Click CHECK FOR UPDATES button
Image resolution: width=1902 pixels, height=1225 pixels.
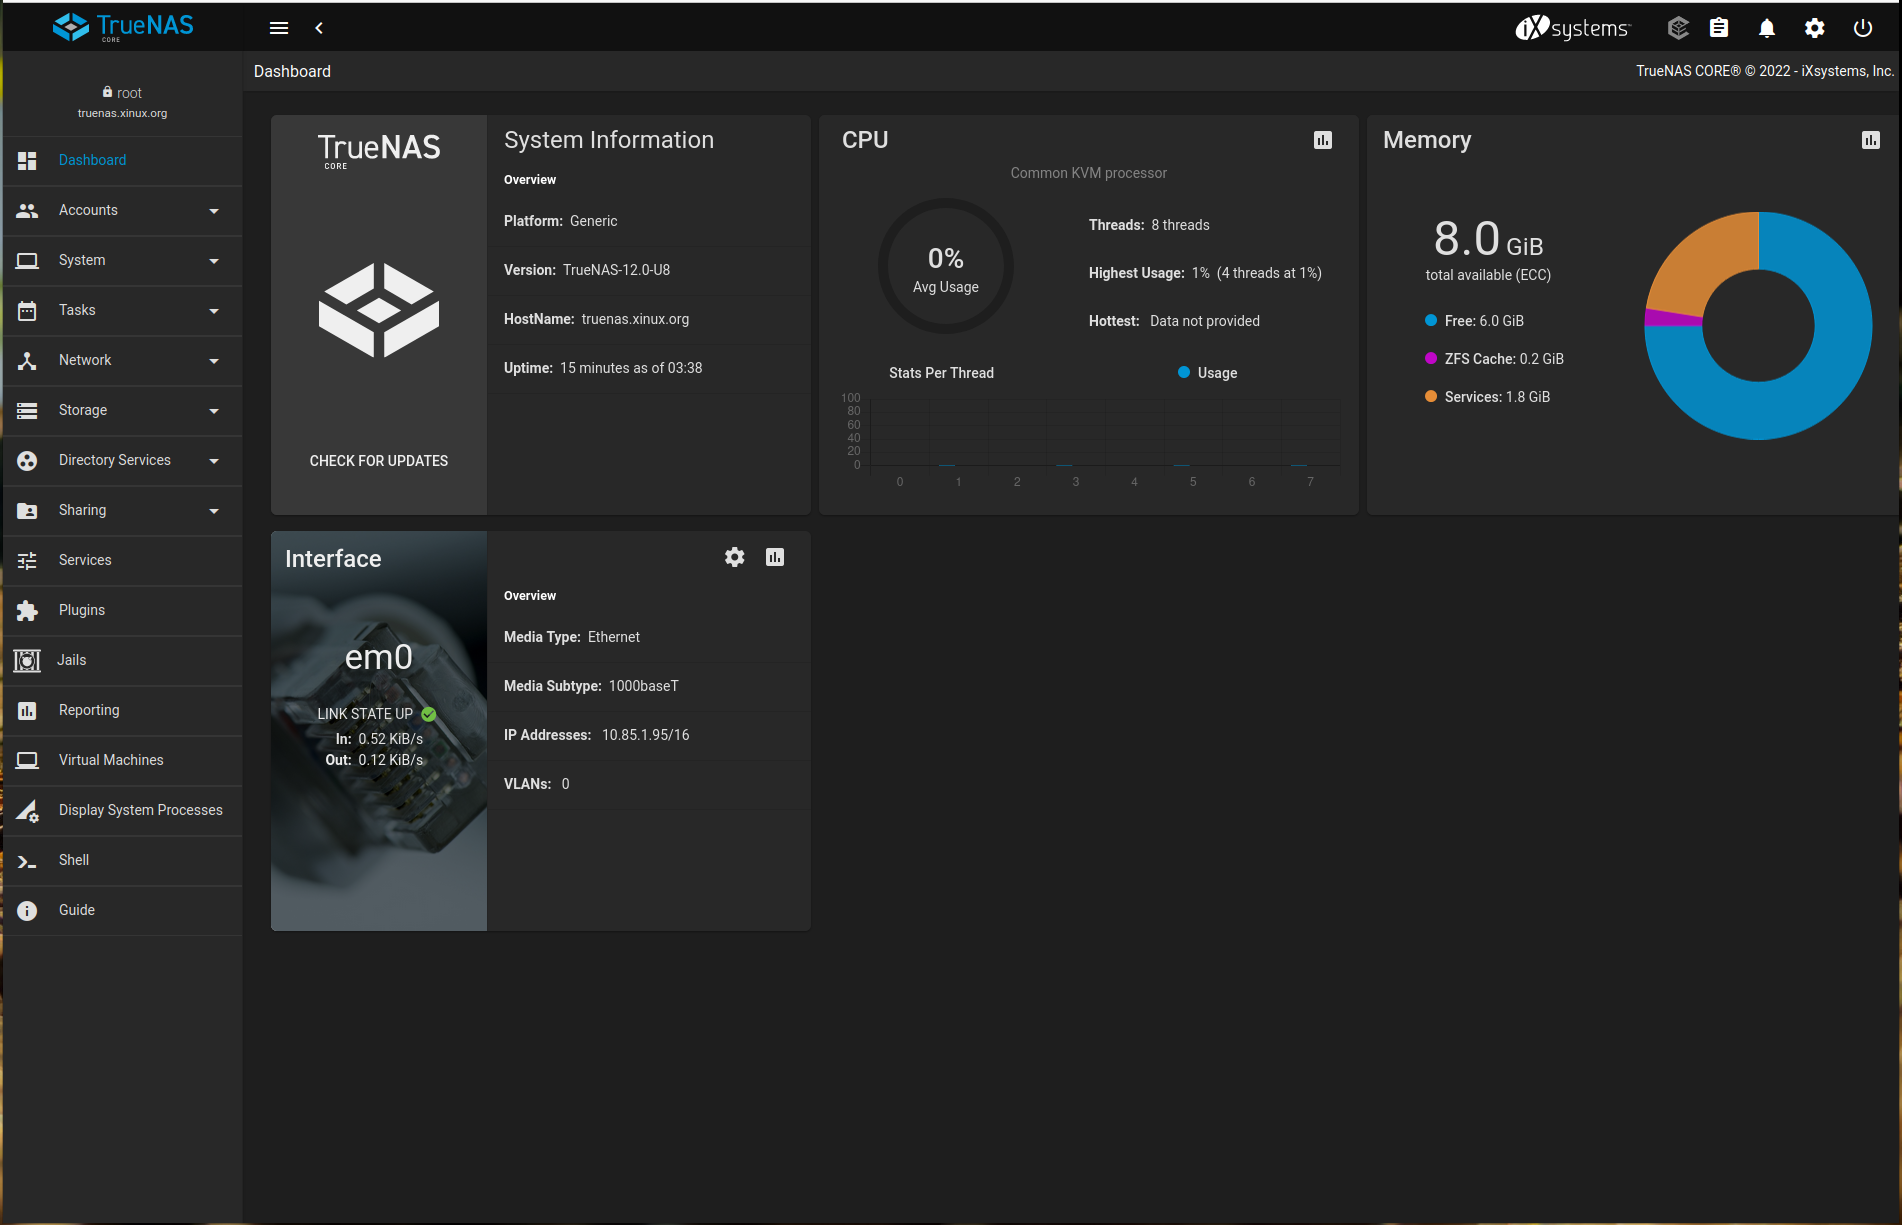(378, 461)
